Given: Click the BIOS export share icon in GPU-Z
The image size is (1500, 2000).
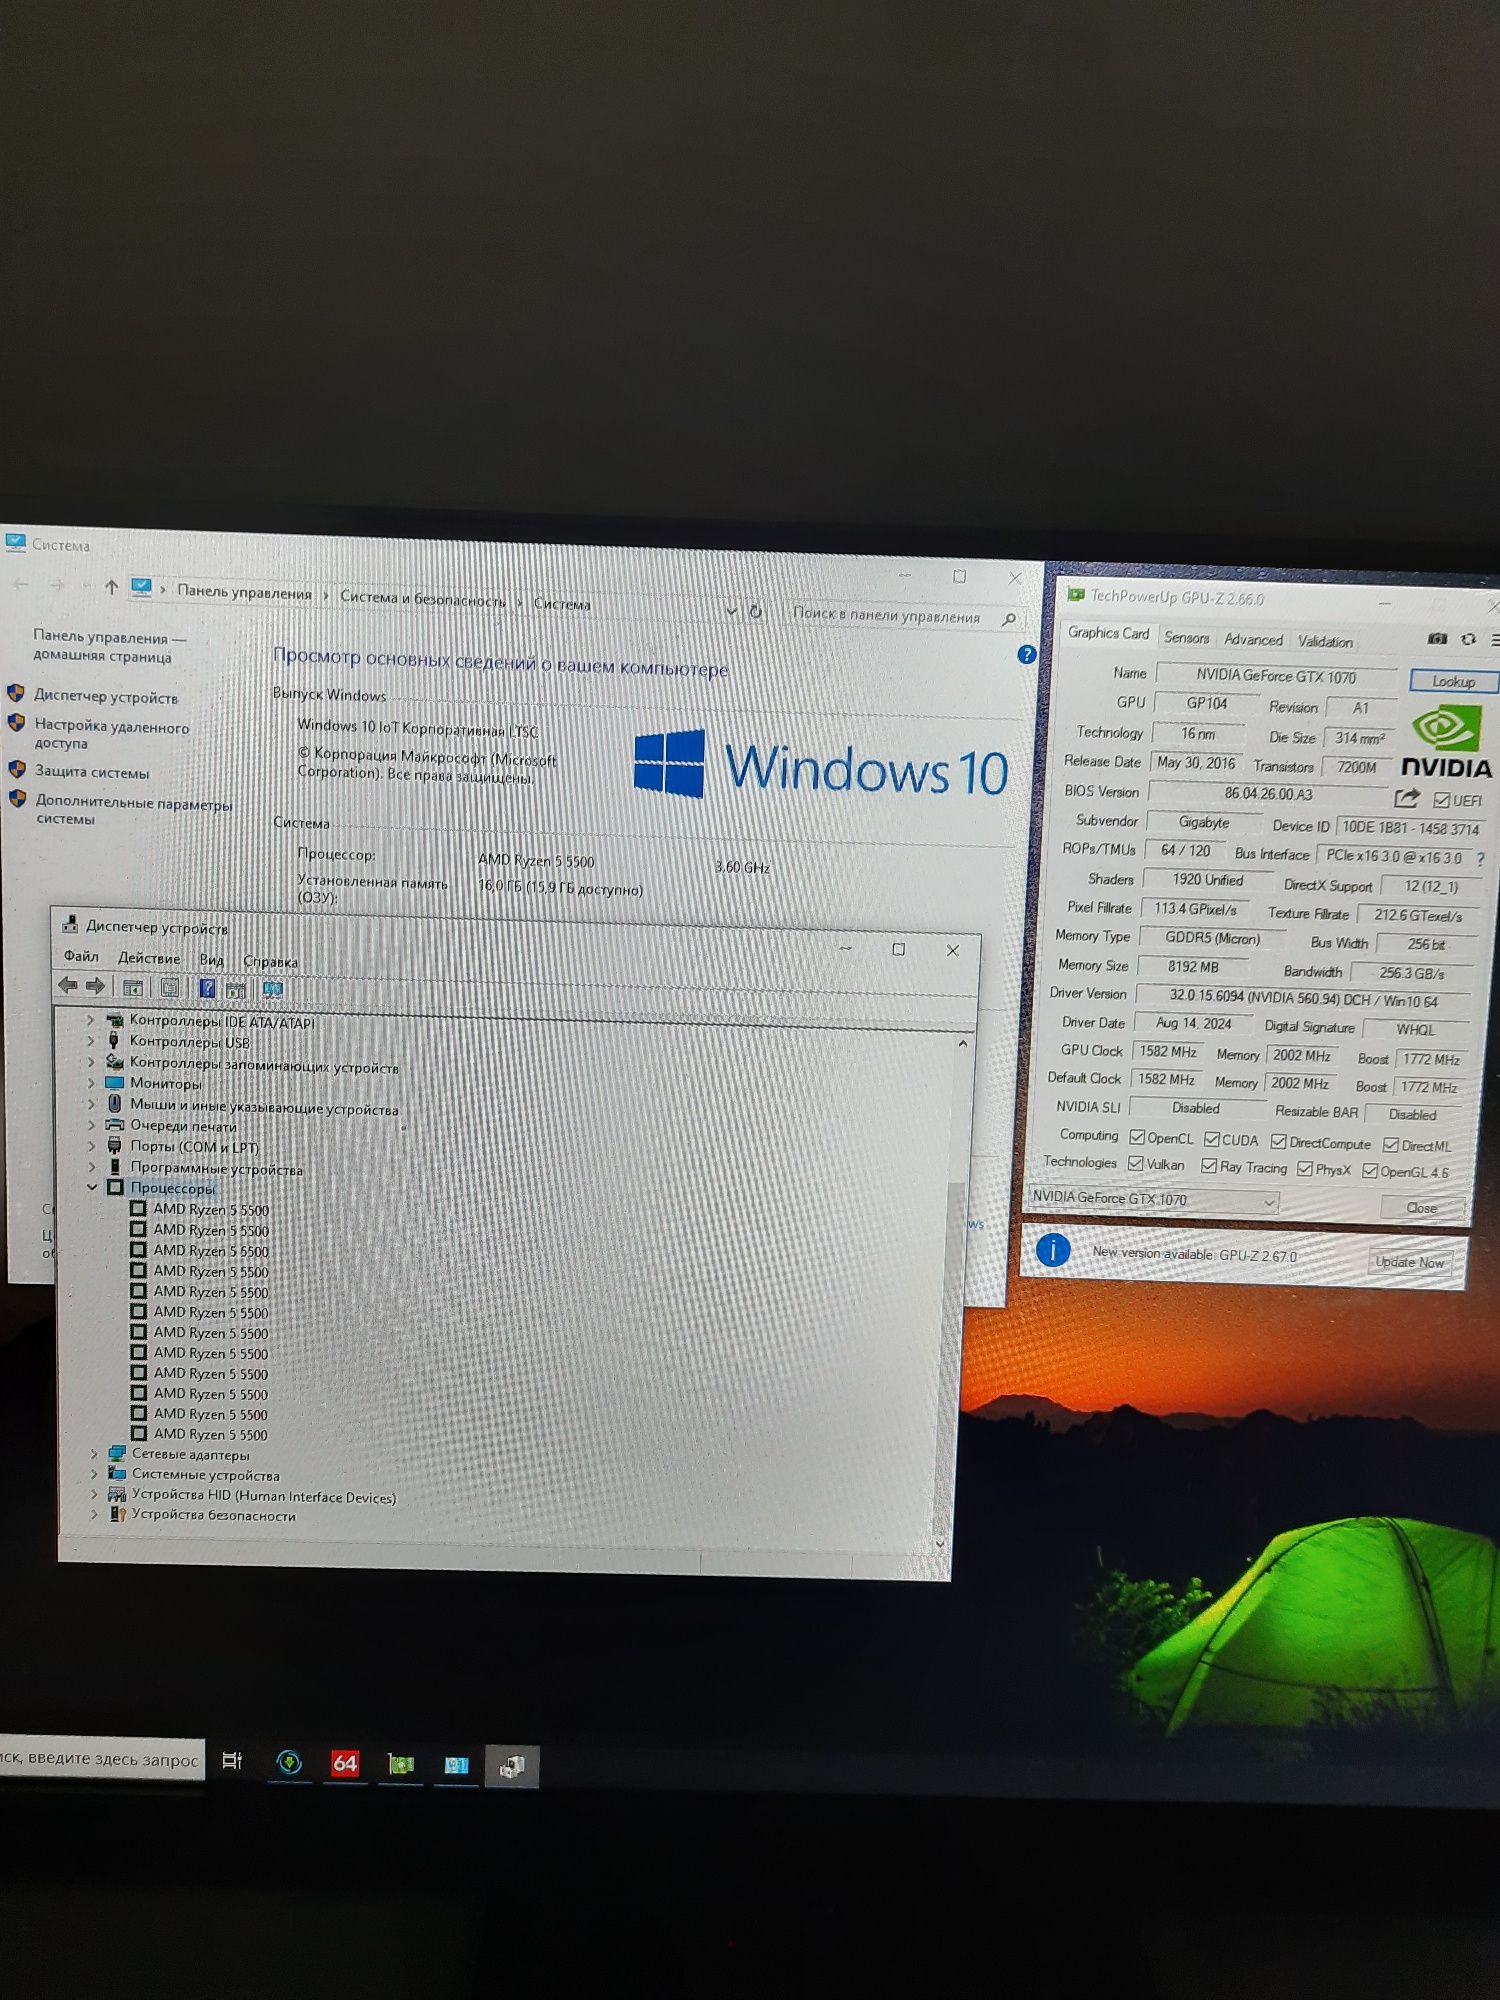Looking at the screenshot, I should point(1407,797).
